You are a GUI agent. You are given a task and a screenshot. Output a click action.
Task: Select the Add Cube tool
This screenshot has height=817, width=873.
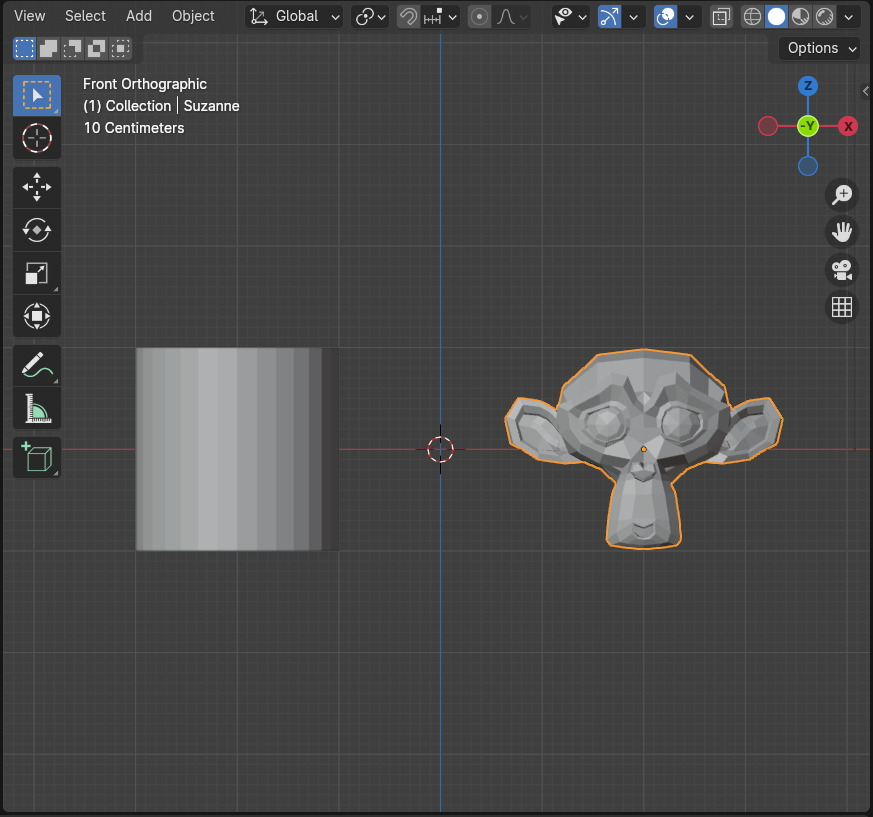pyautogui.click(x=37, y=458)
